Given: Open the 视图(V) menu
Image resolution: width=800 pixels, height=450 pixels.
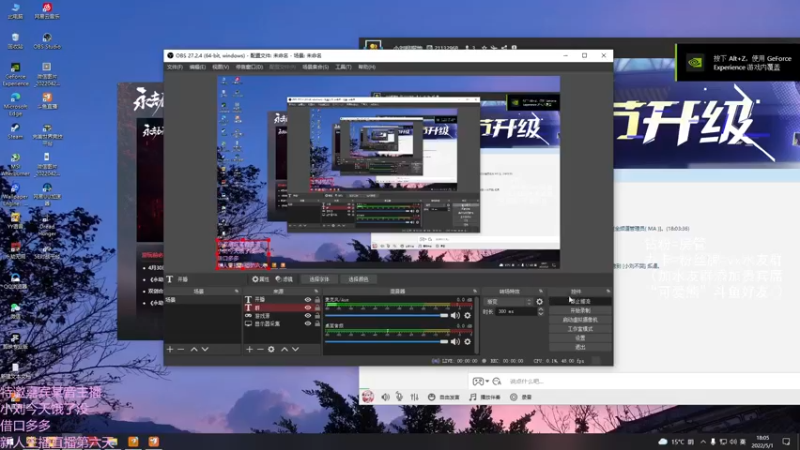Looking at the screenshot, I should tap(220, 67).
